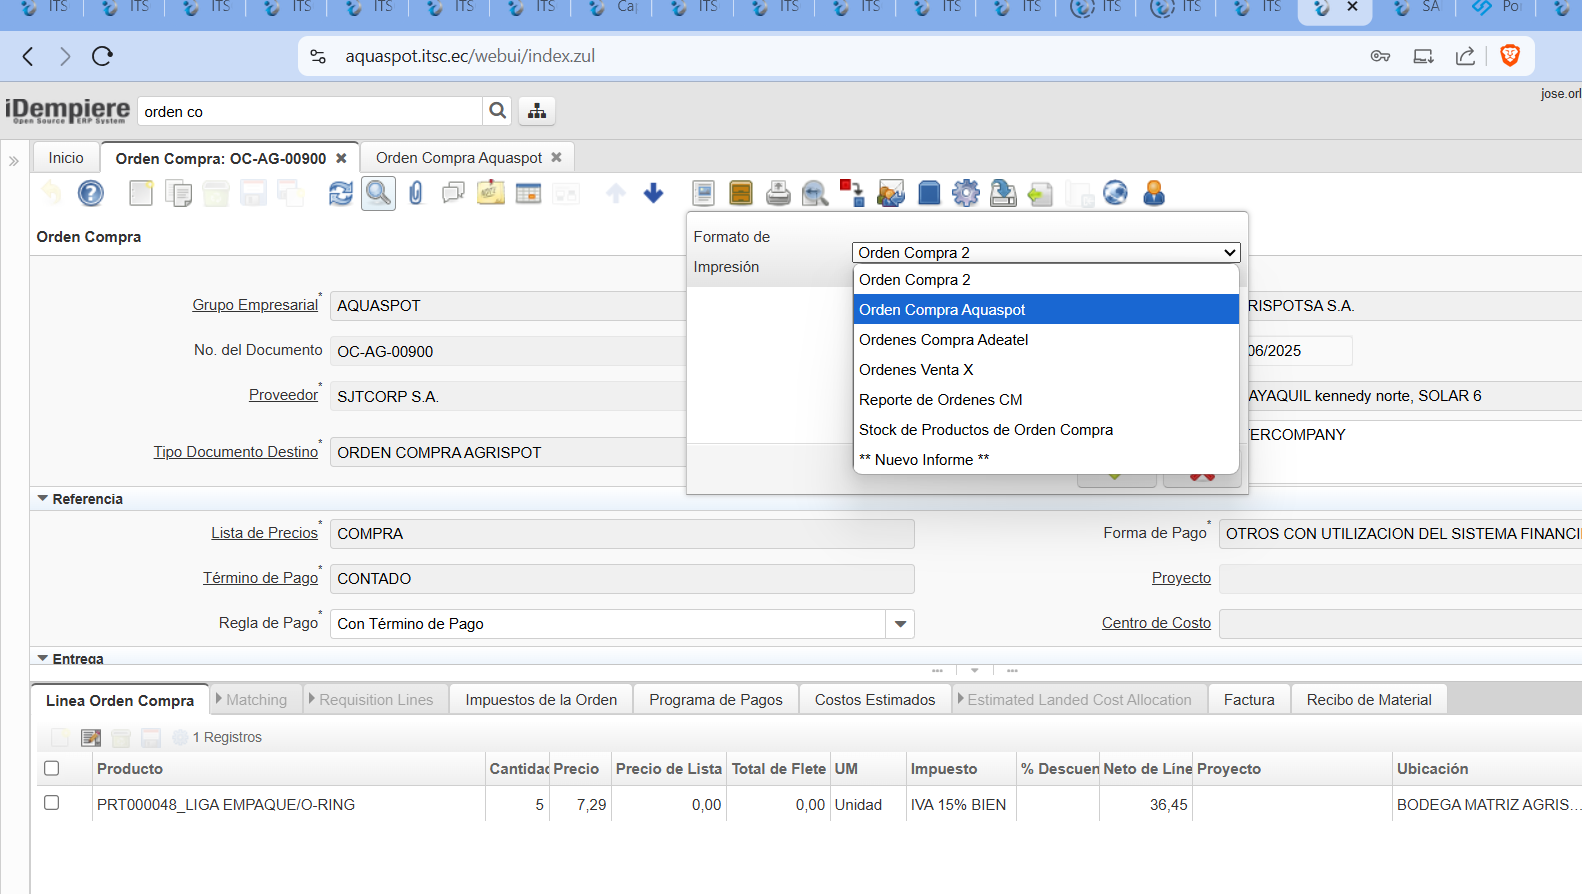Image resolution: width=1582 pixels, height=894 pixels.
Task: Toggle the select-all checkbox in grid header
Action: tap(52, 768)
